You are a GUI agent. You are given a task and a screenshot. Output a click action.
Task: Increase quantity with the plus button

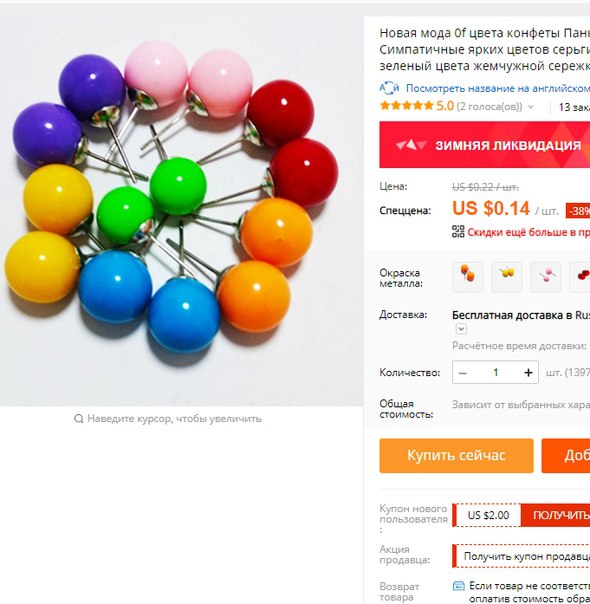point(528,372)
